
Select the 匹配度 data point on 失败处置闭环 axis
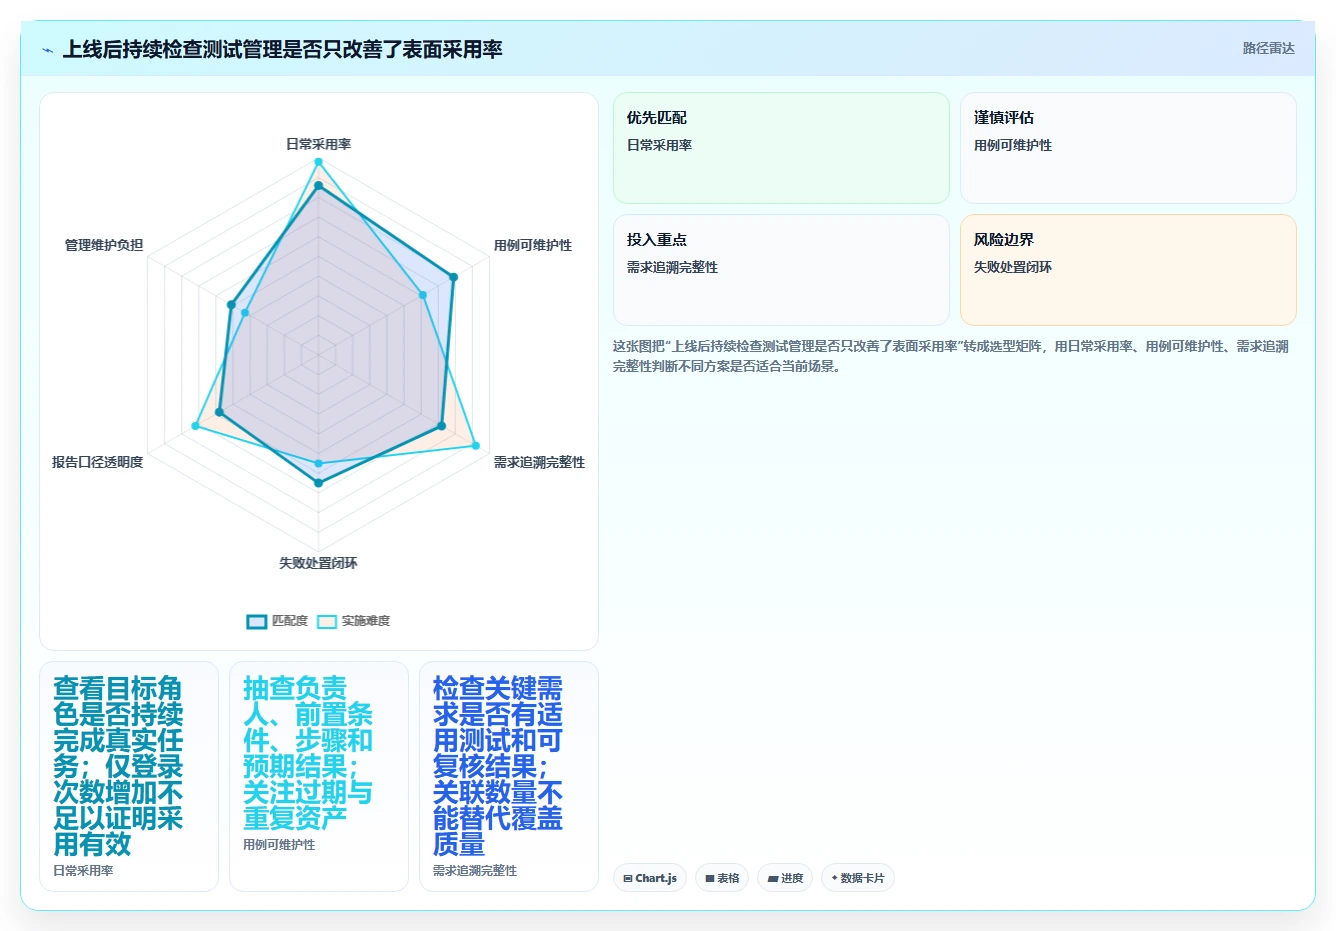tap(318, 483)
